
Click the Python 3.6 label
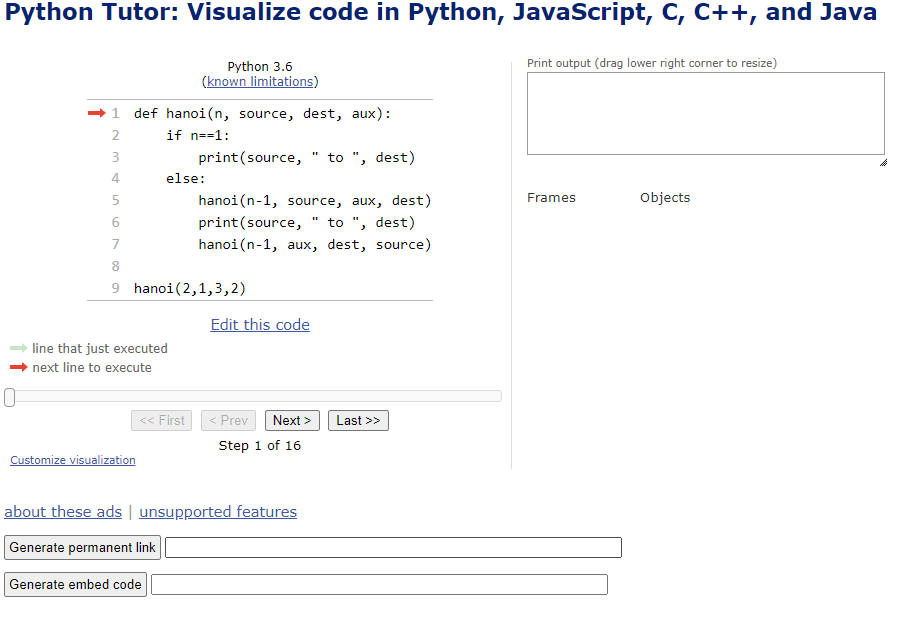pos(260,67)
